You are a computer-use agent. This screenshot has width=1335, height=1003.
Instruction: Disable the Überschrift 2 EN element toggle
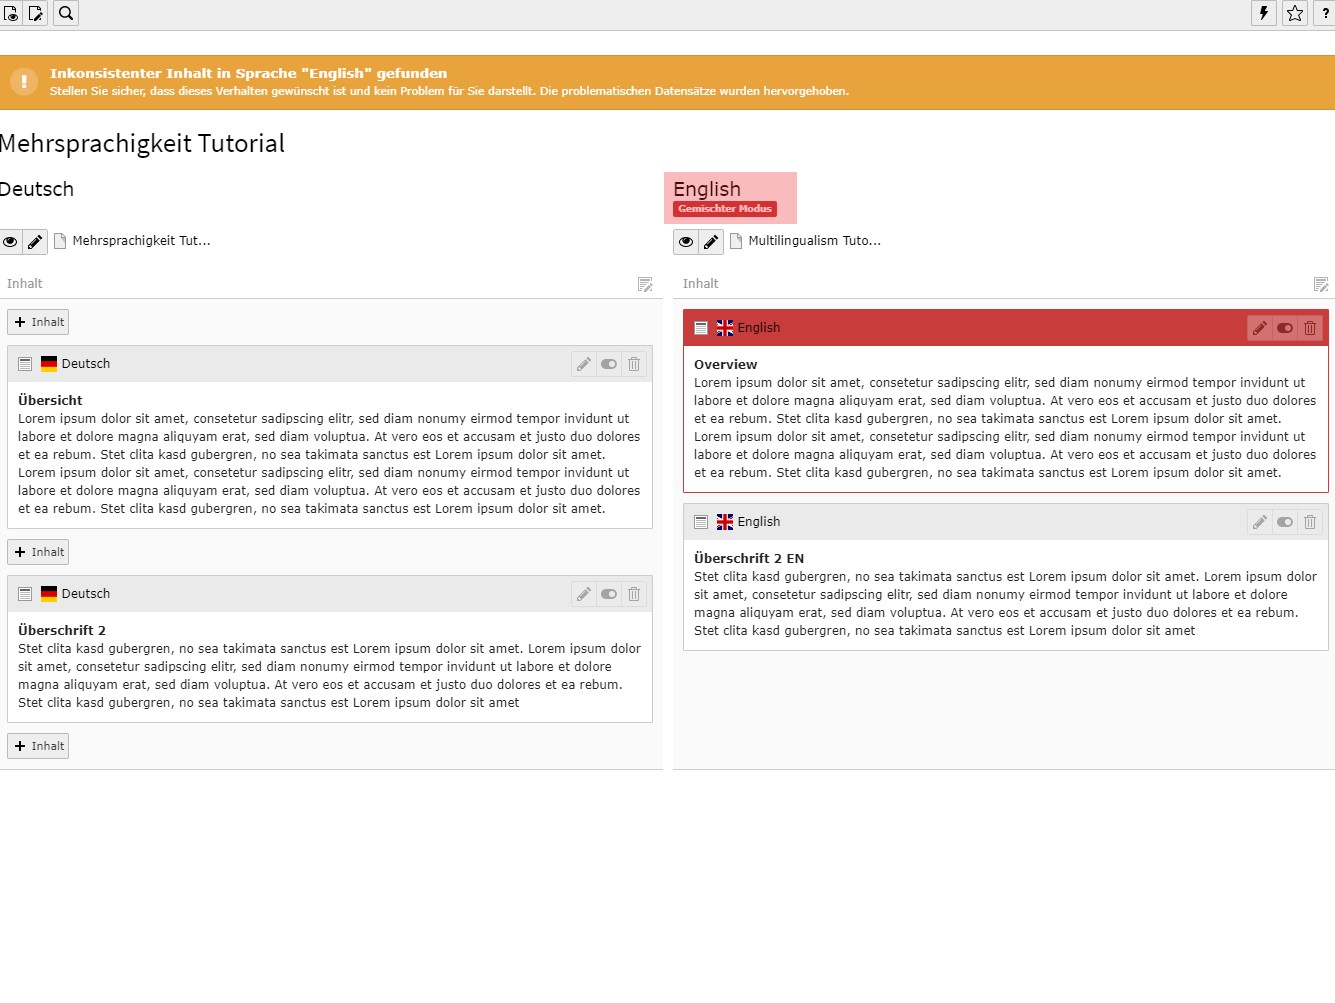[x=1285, y=522]
